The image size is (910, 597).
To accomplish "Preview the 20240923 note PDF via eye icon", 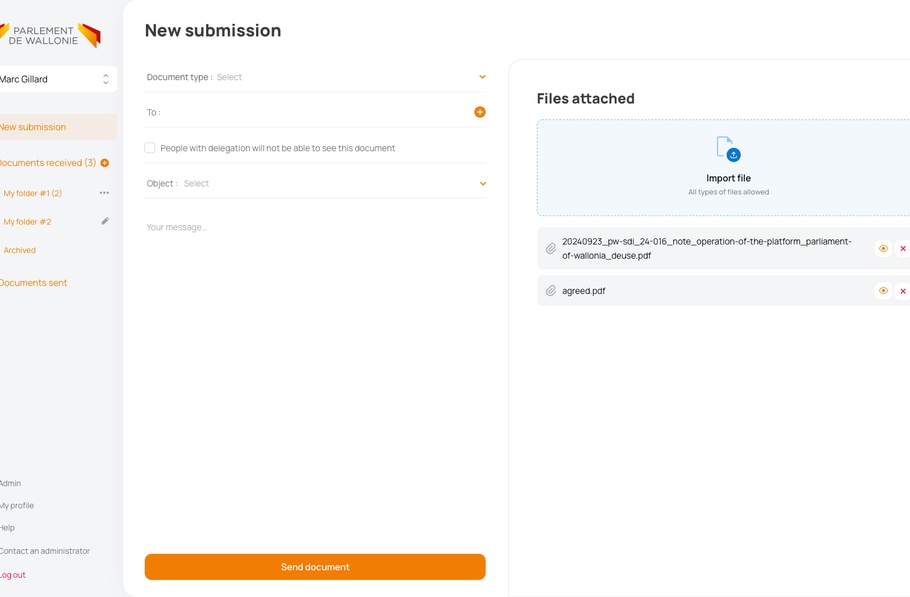I will click(x=883, y=249).
